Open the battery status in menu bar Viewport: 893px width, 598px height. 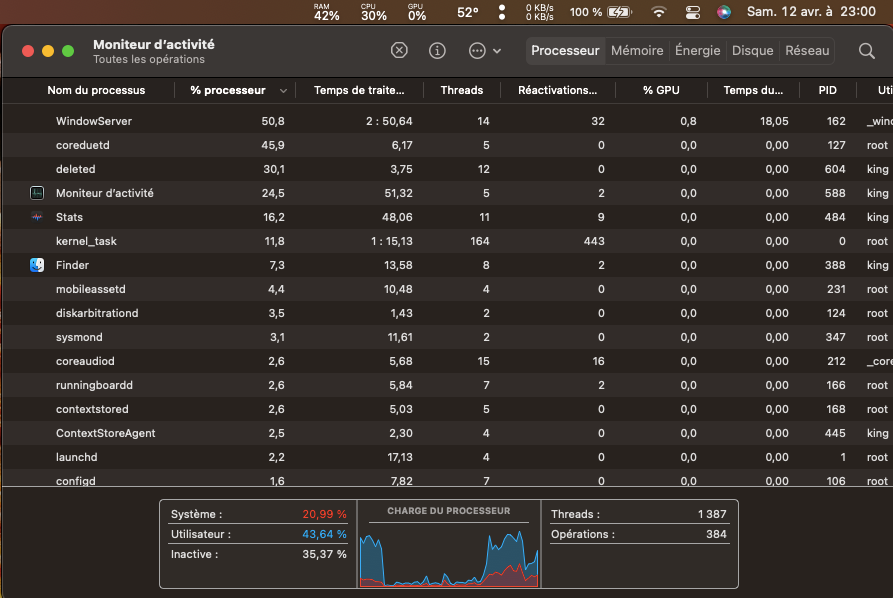(619, 13)
